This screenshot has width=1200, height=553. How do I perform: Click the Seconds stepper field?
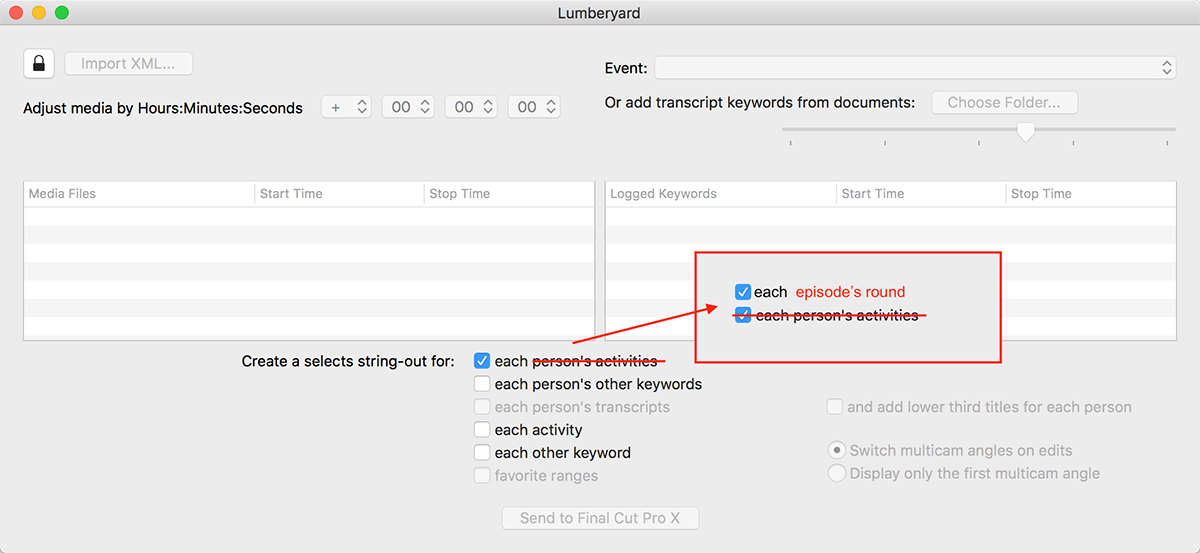pos(533,106)
